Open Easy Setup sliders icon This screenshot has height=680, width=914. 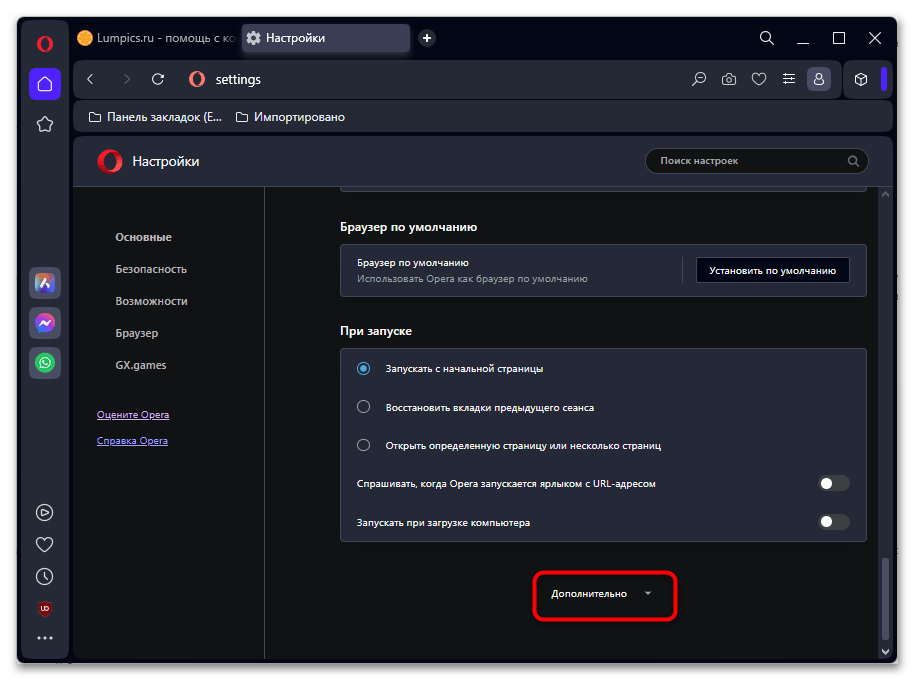point(789,79)
